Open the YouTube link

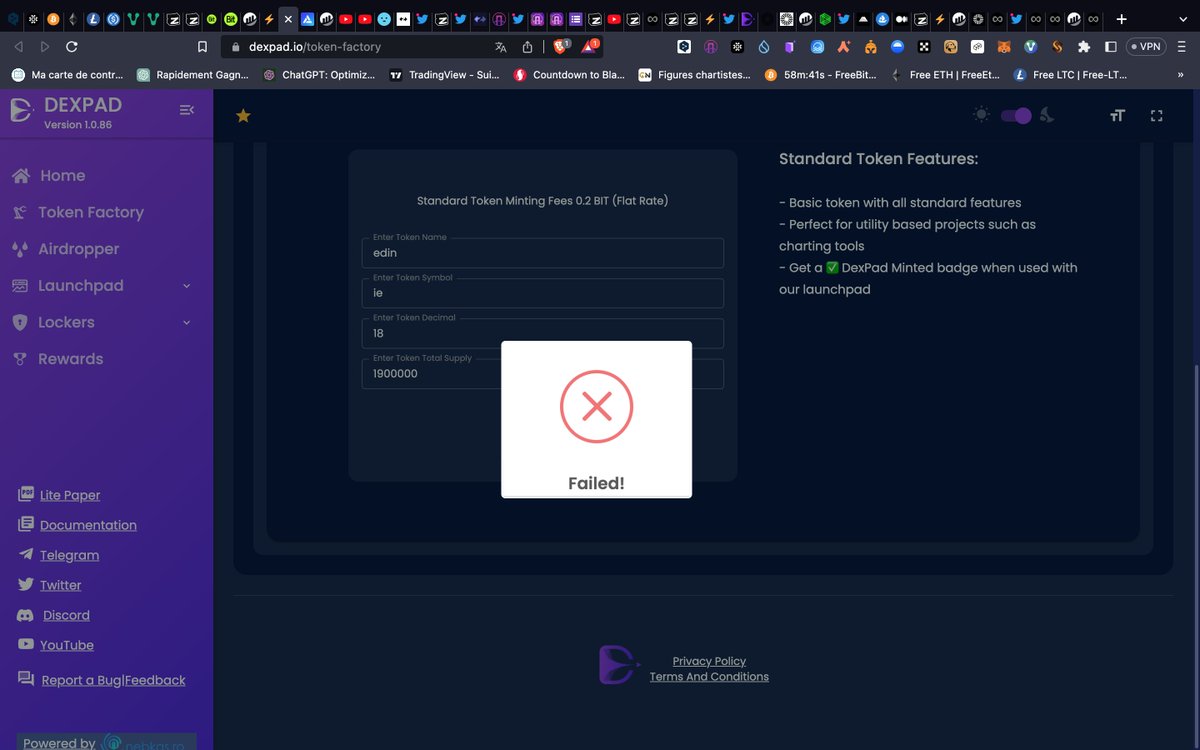[67, 645]
